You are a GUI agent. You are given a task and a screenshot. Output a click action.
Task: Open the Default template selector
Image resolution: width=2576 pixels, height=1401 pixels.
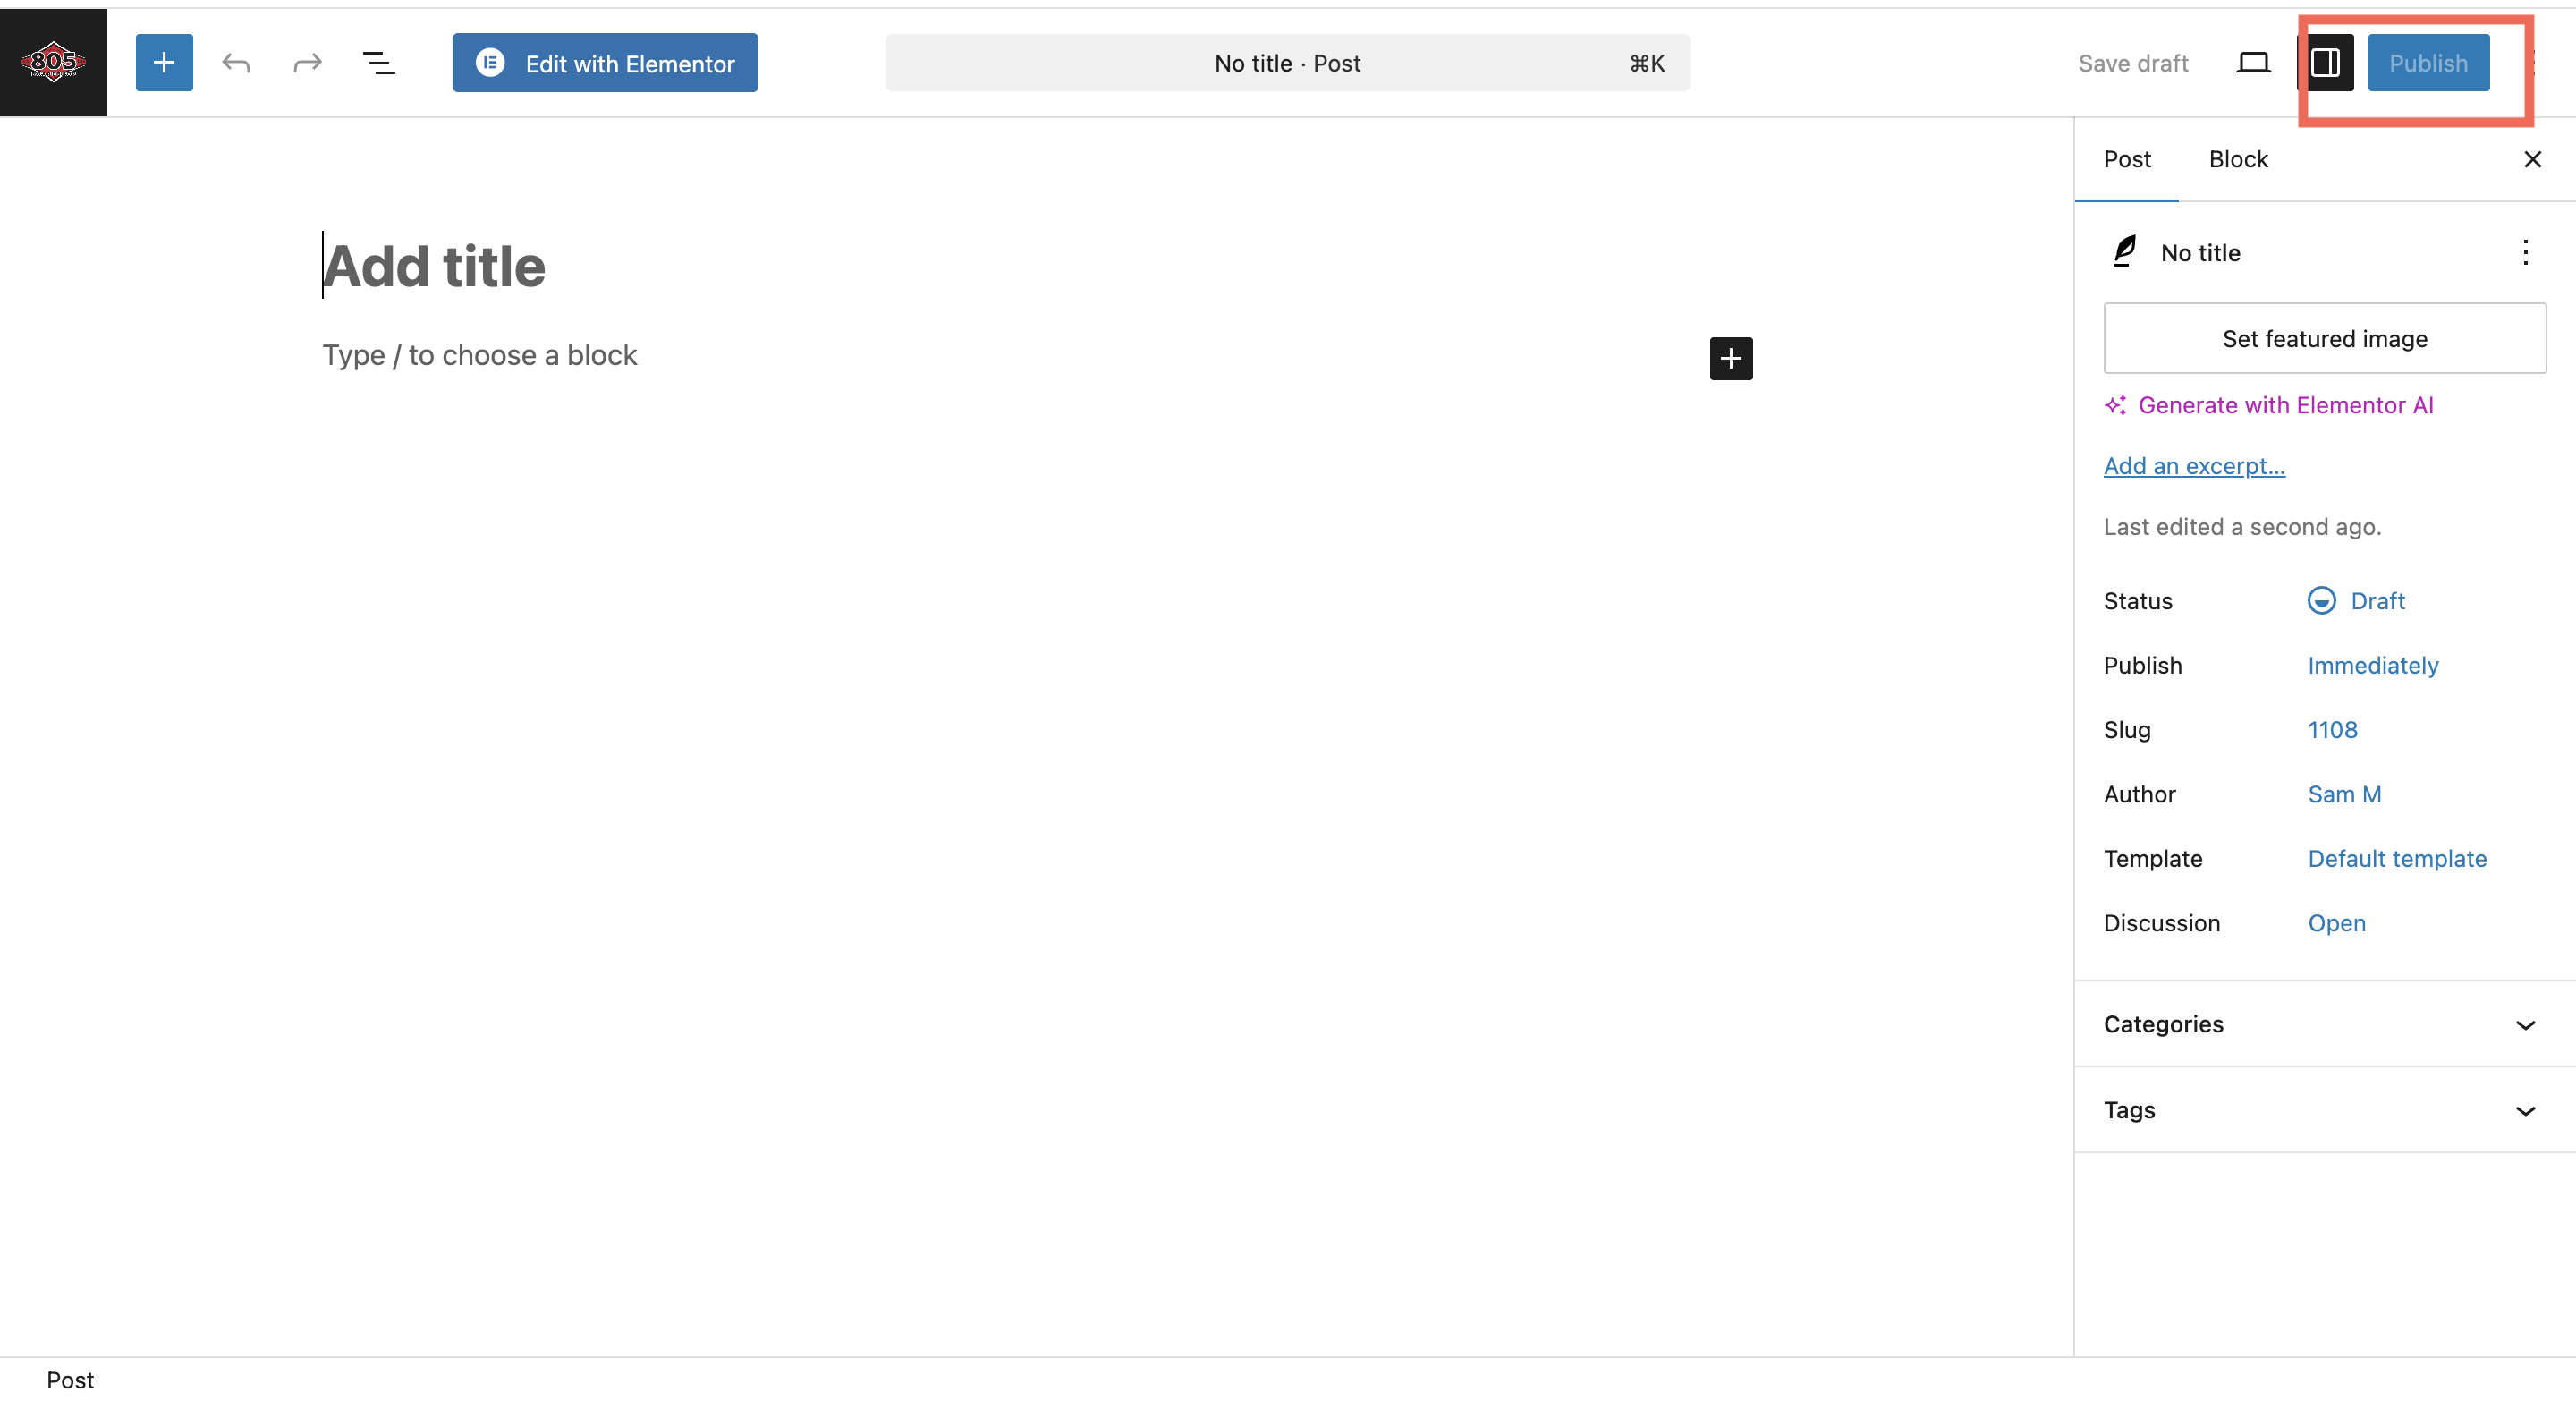[x=2397, y=859]
